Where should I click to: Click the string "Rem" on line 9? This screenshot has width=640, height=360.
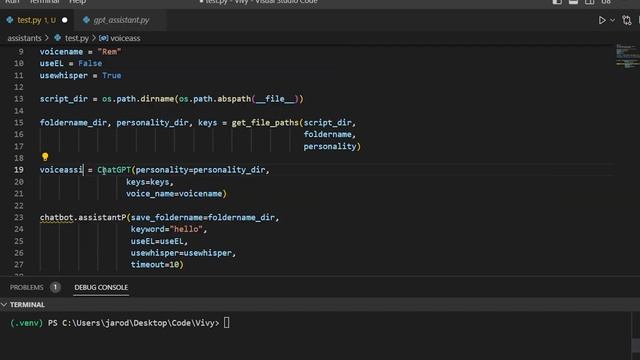(109, 51)
